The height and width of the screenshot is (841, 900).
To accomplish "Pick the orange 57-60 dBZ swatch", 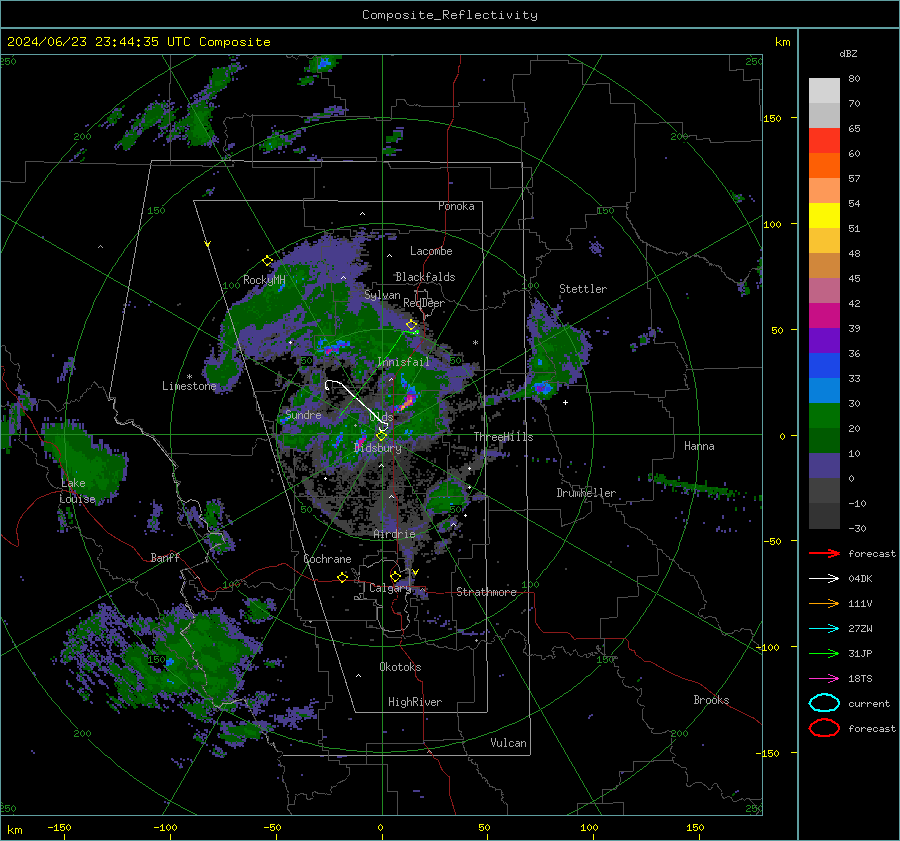I will tap(824, 166).
